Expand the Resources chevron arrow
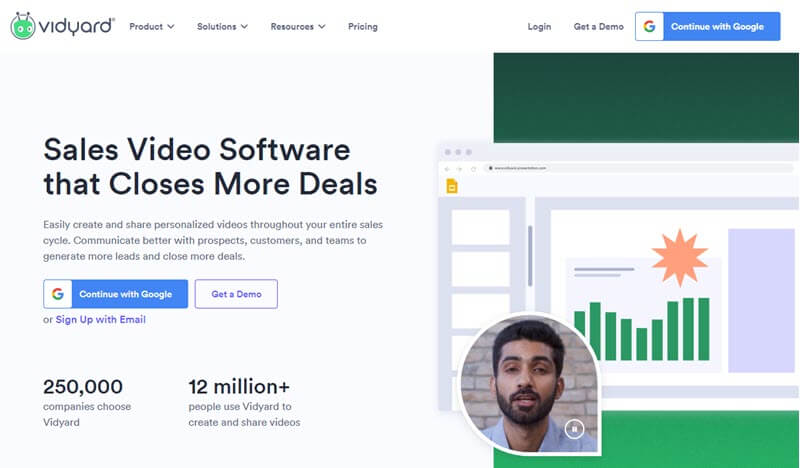This screenshot has height=468, width=800. 322,27
